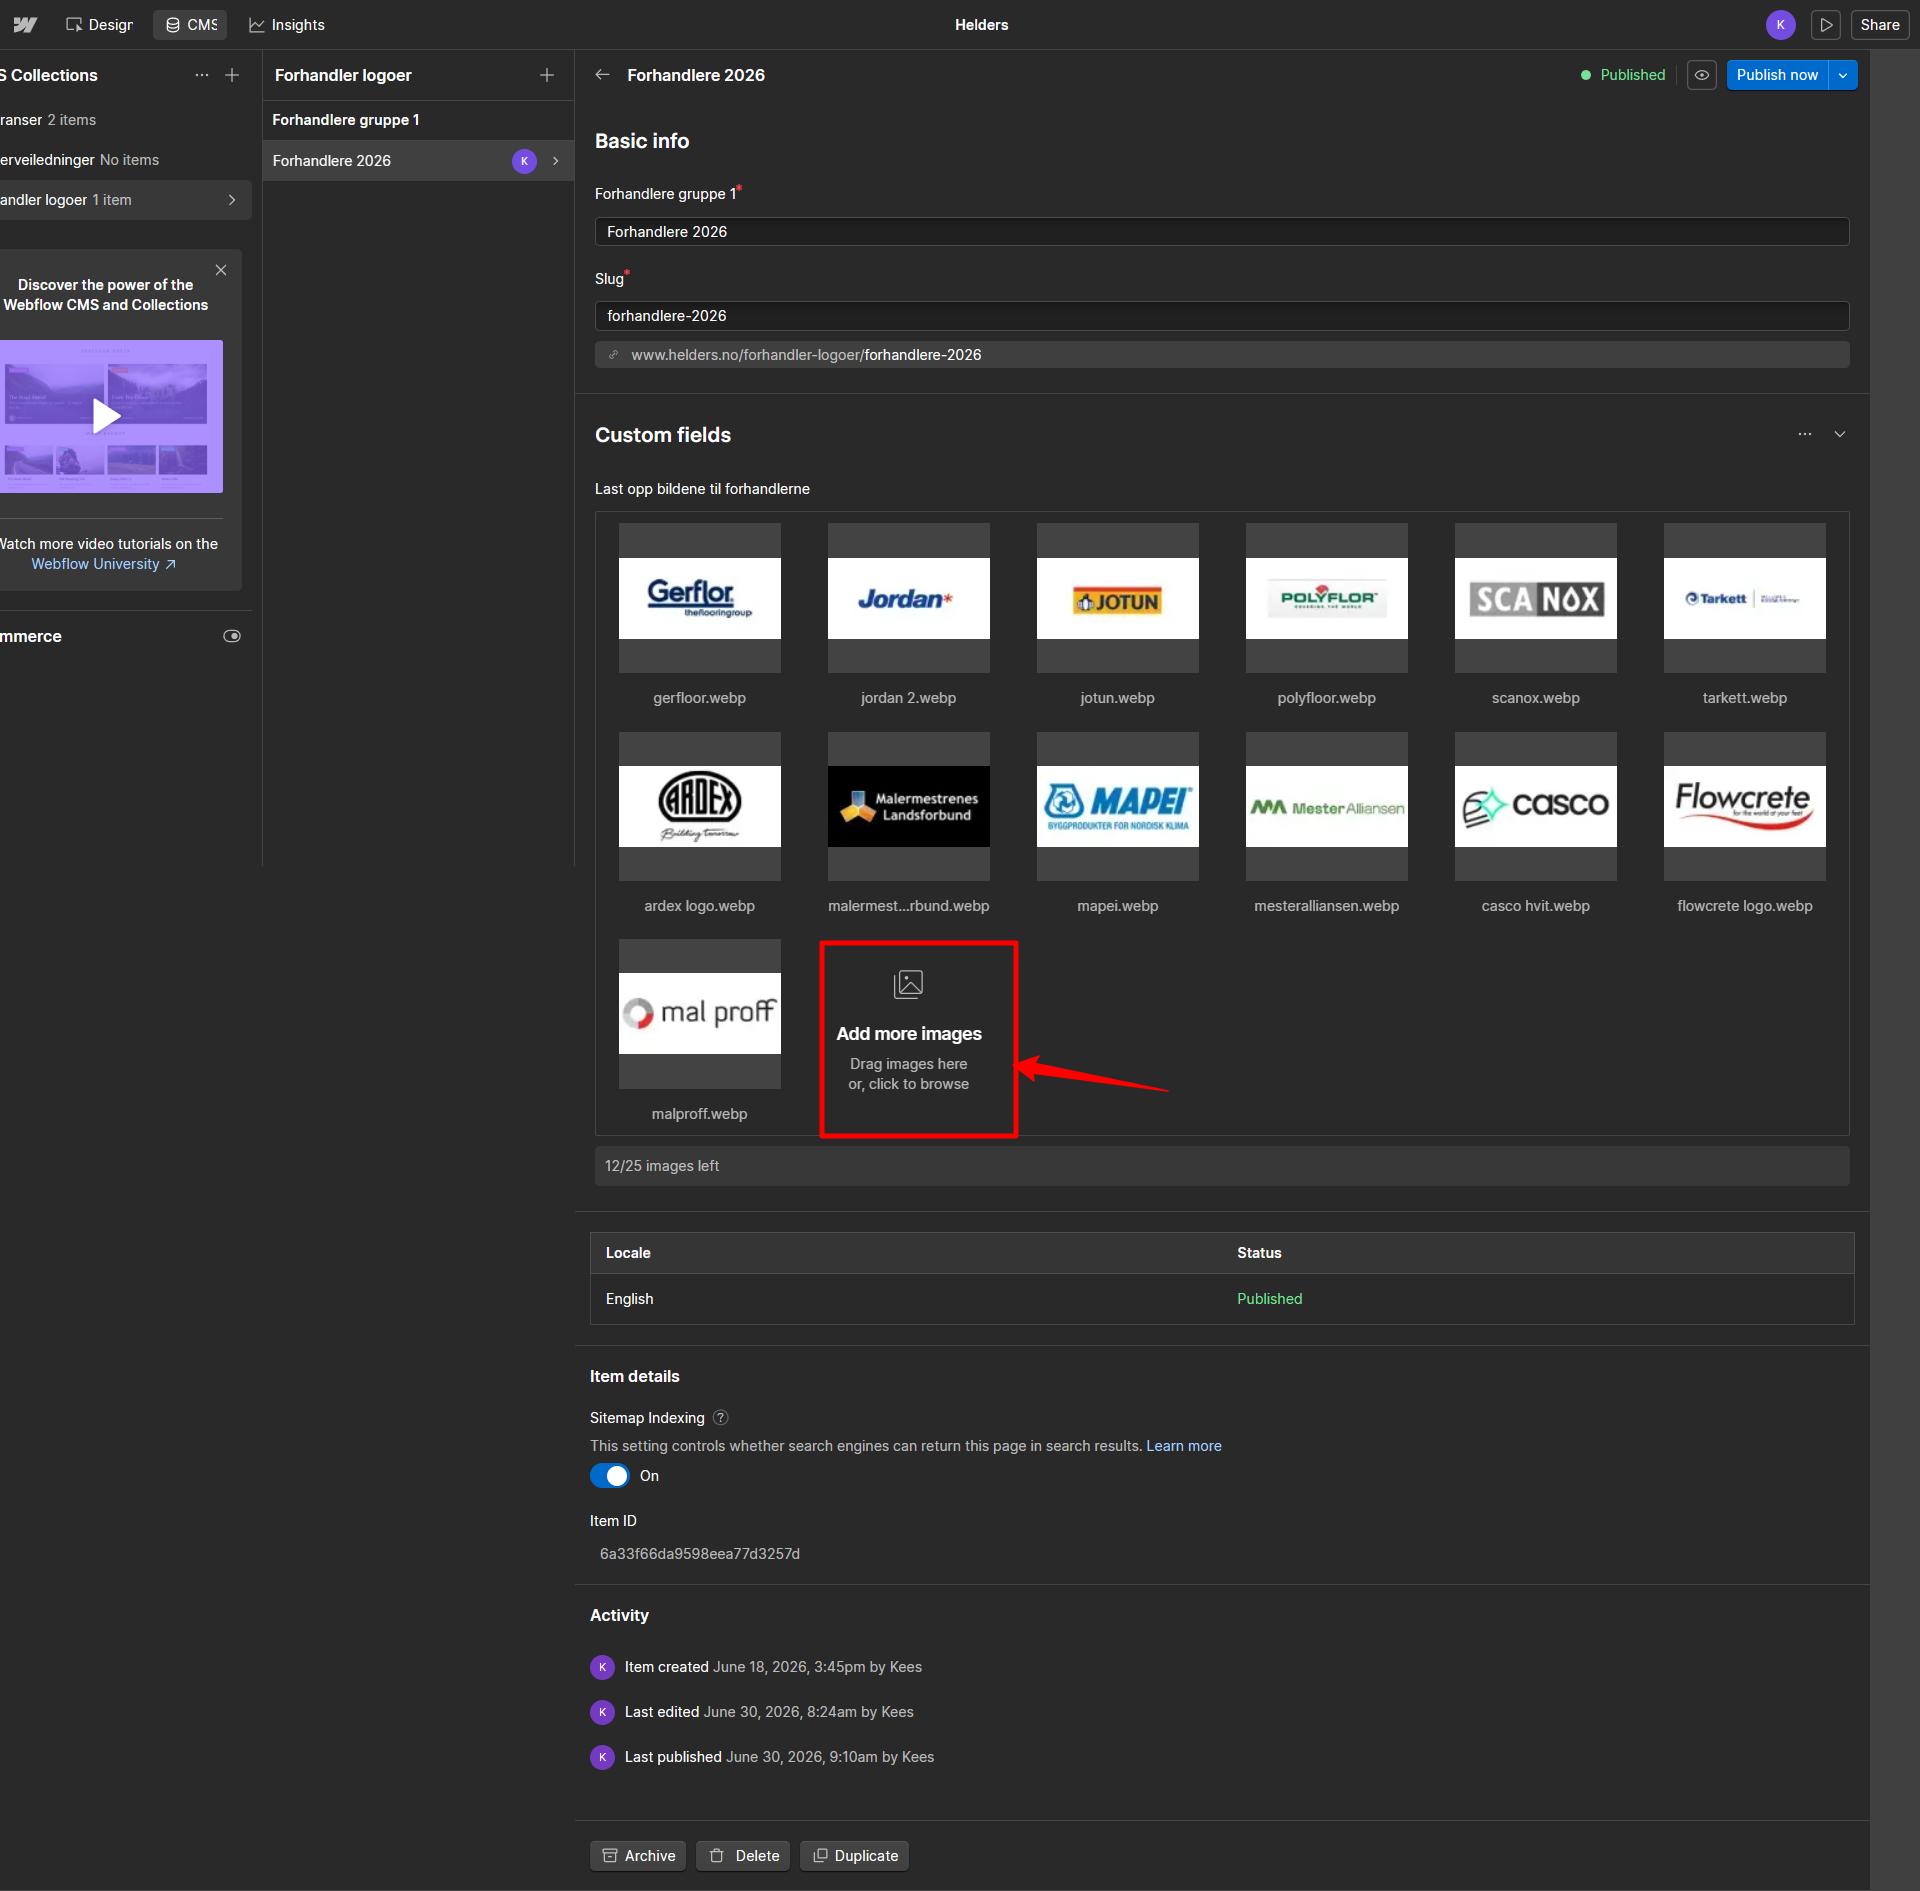1920x1891 pixels.
Task: Click the Slug input field
Action: [1222, 316]
